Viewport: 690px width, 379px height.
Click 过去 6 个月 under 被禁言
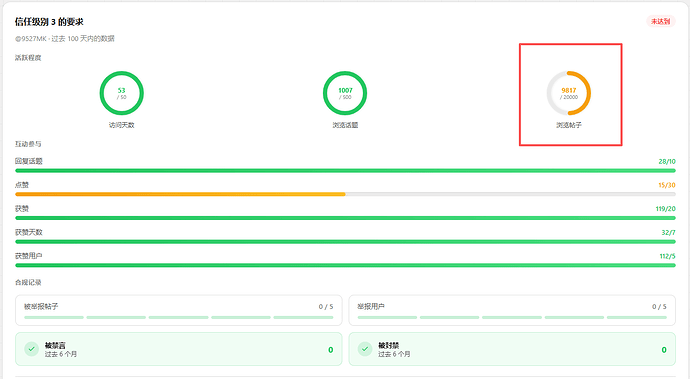(x=61, y=354)
